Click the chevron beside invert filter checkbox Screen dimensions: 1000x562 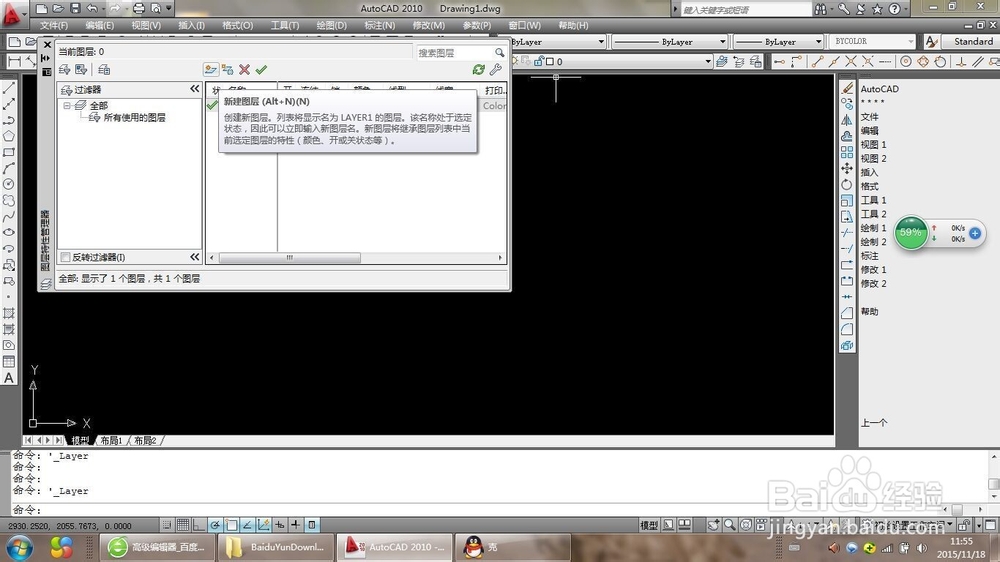pos(195,256)
